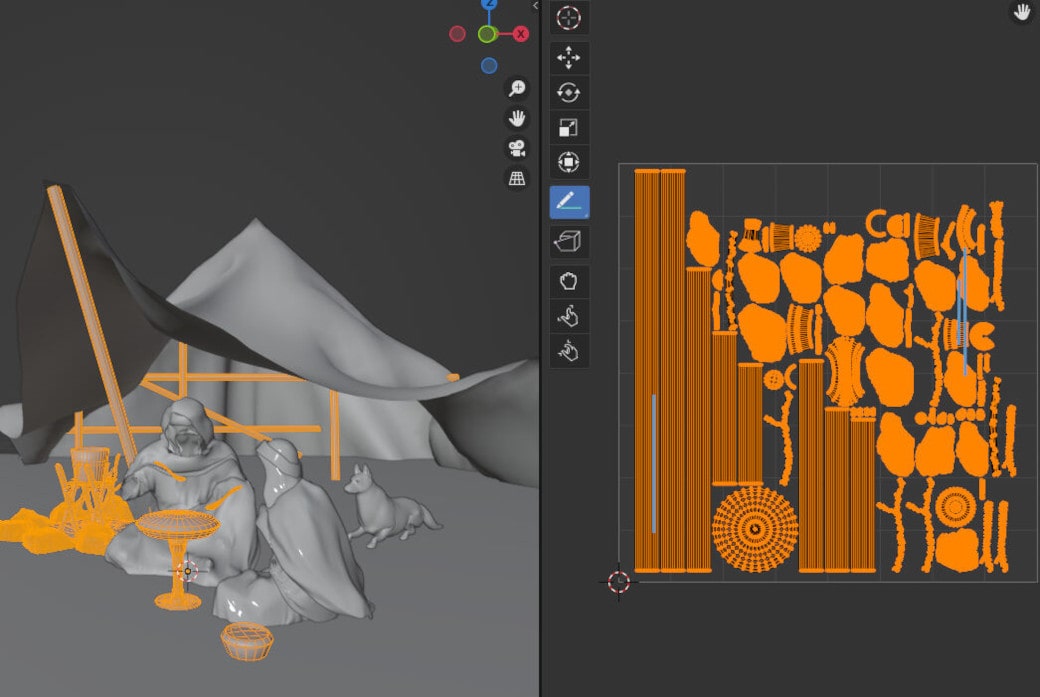Select the Transform tool
Viewport: 1040px width, 697px height.
click(x=570, y=161)
